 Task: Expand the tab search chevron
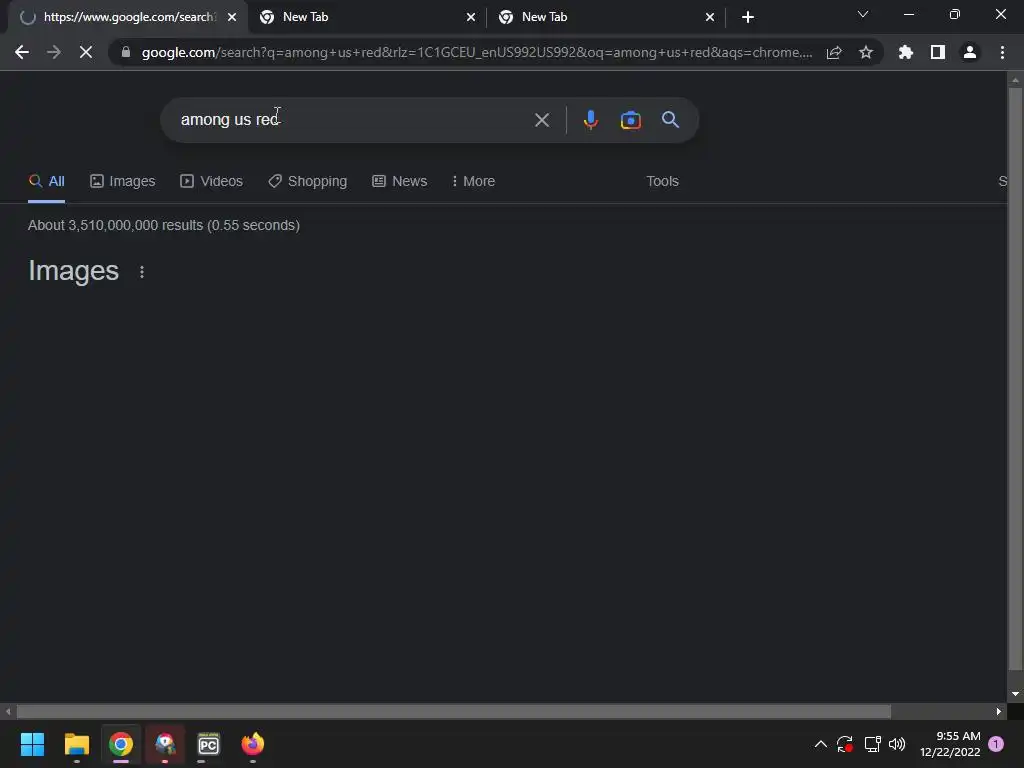(x=863, y=14)
